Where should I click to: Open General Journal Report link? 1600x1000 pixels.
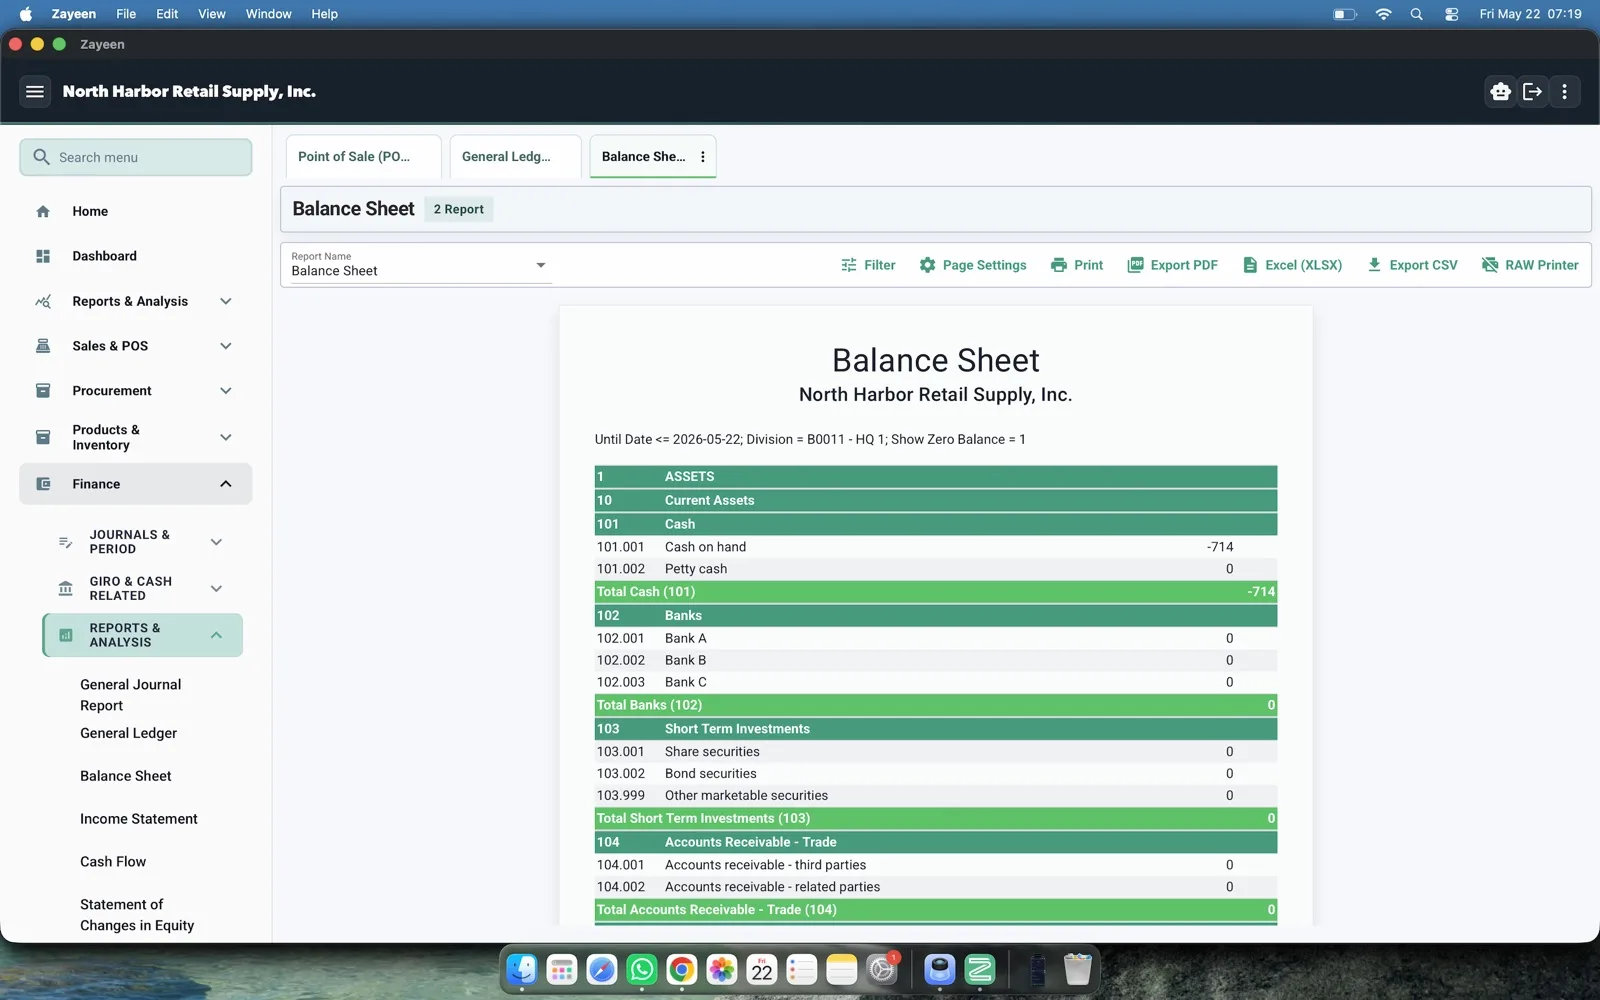131,695
